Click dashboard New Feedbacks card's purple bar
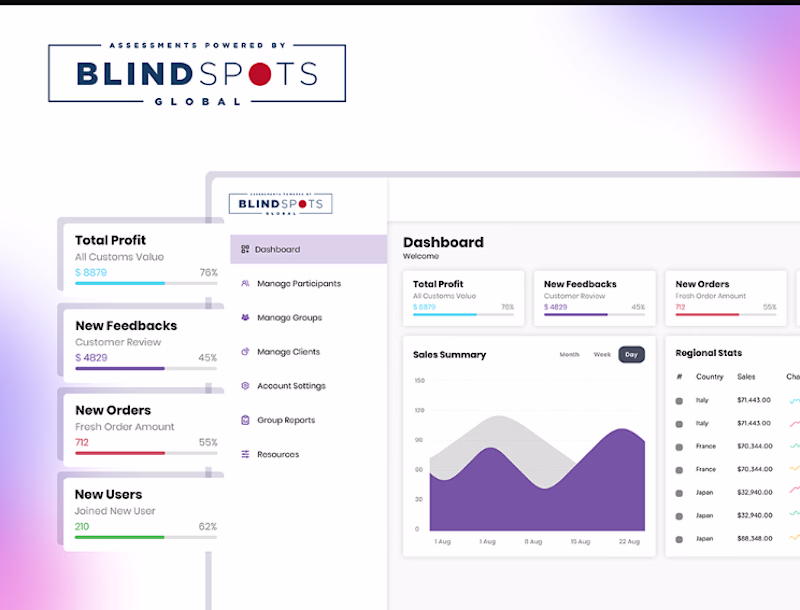800x610 pixels. [x=576, y=315]
